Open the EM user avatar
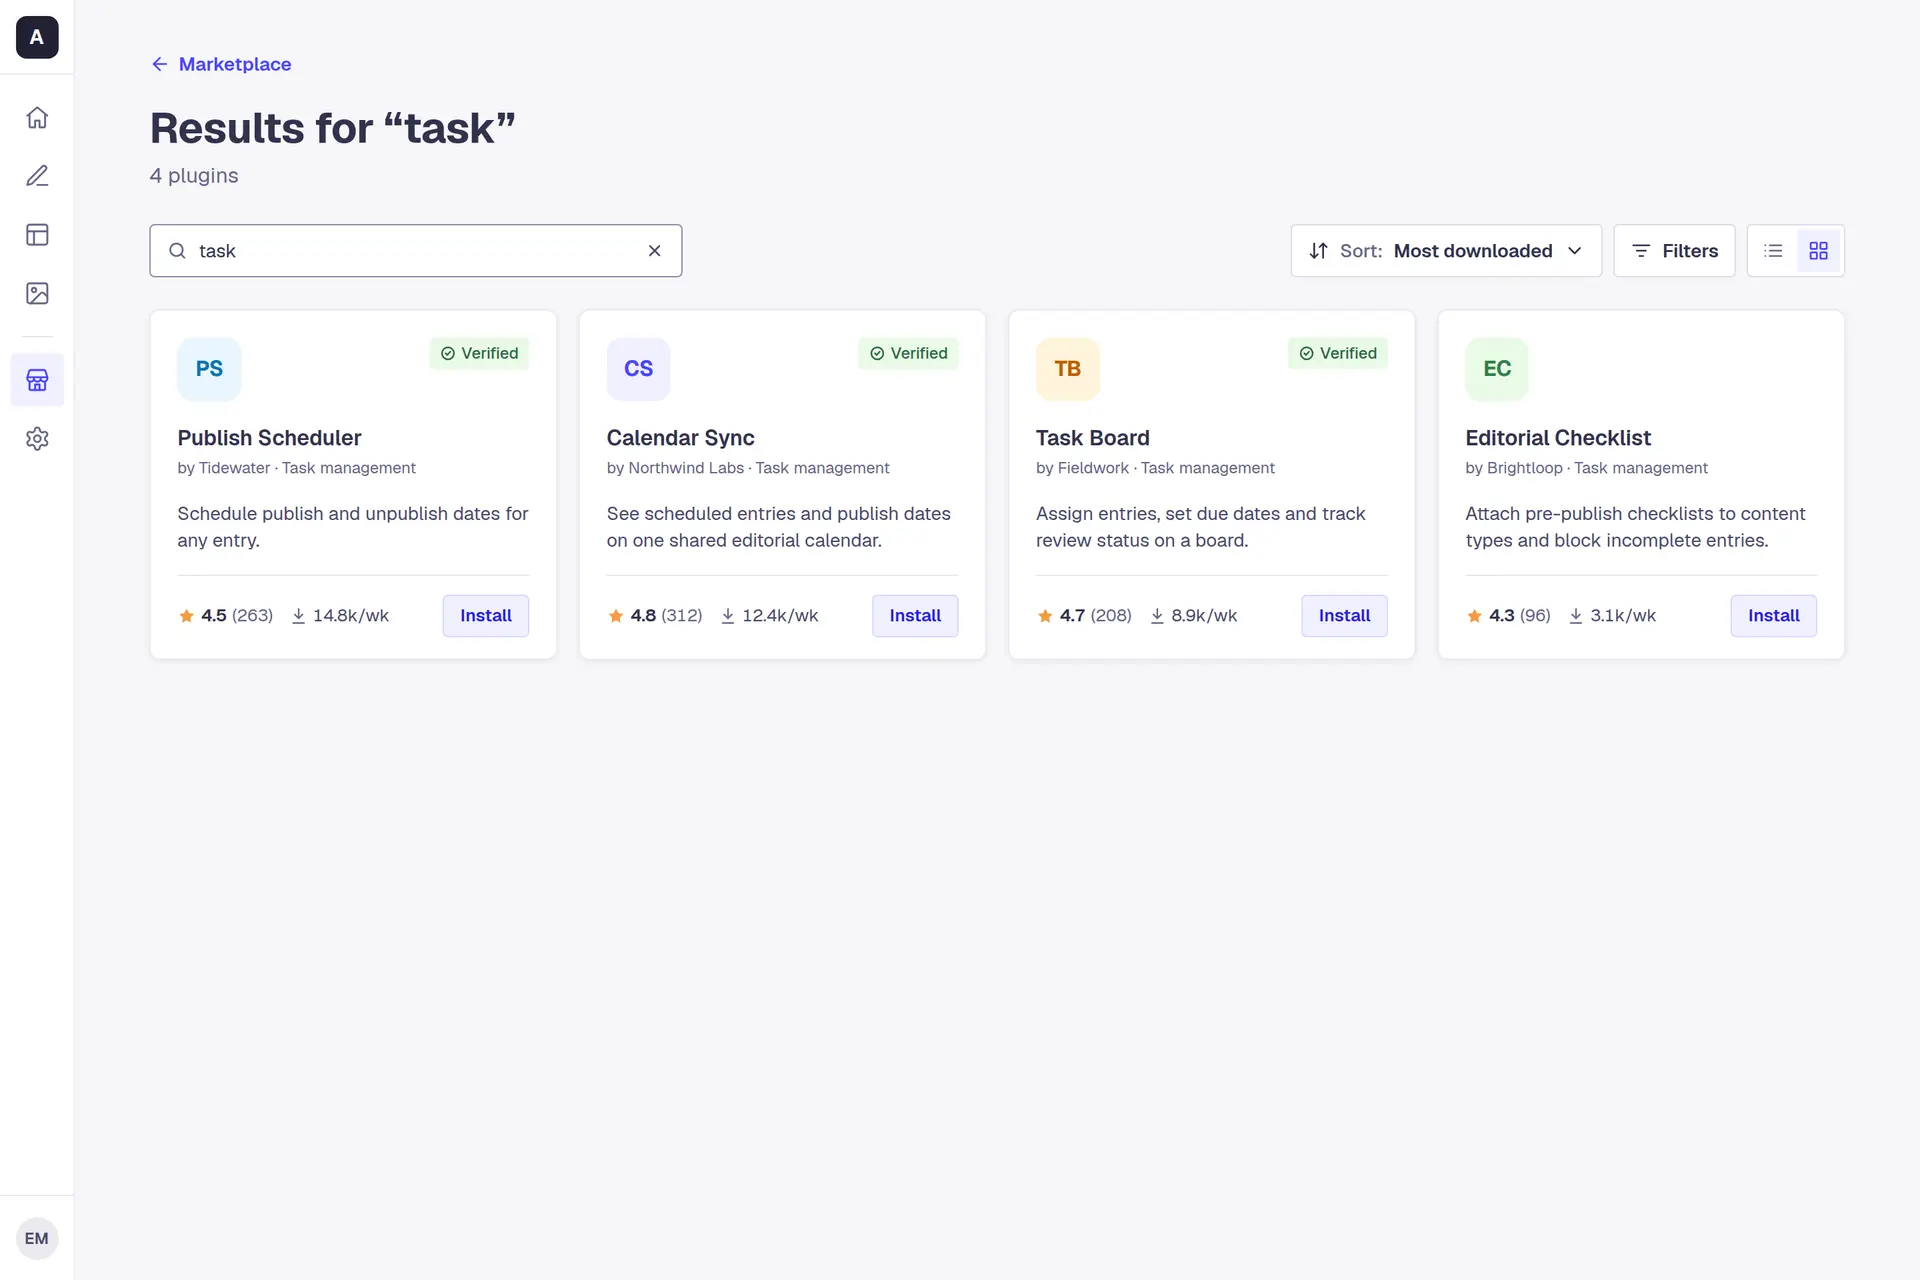The image size is (1920, 1280). pyautogui.click(x=37, y=1238)
